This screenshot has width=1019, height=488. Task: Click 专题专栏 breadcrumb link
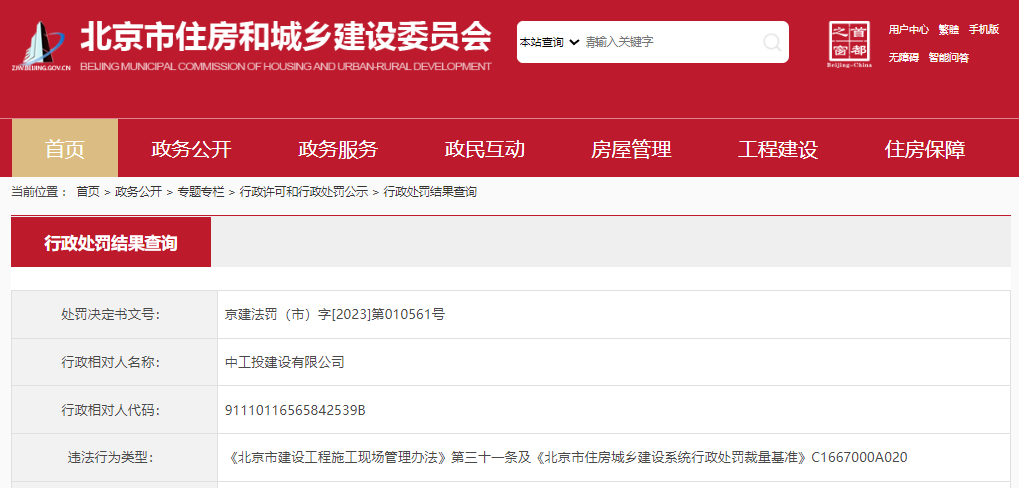pyautogui.click(x=201, y=192)
